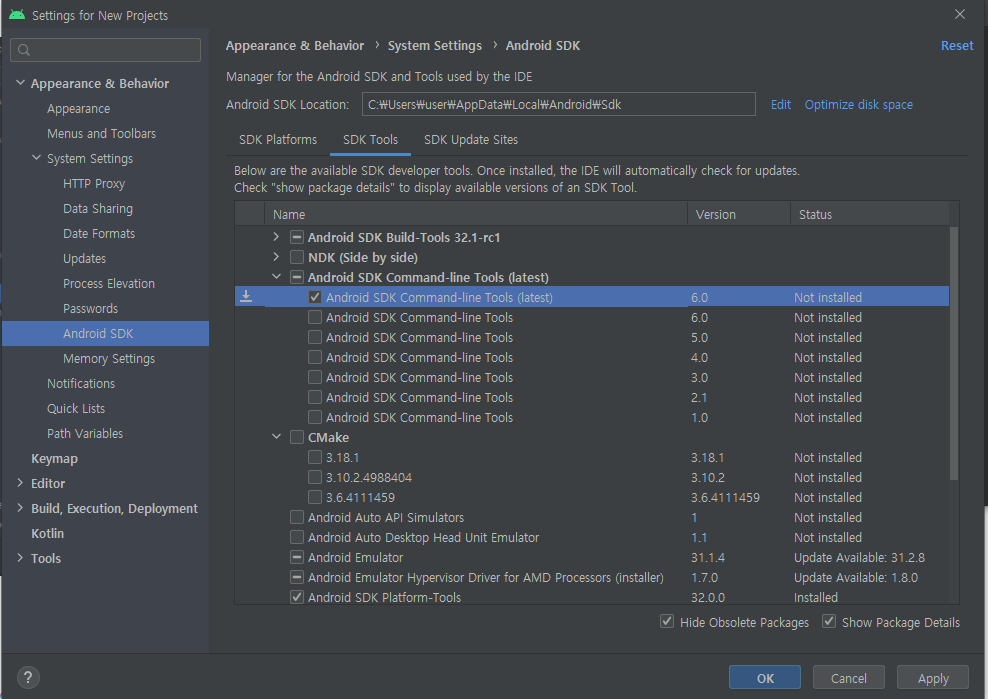Open Passwords settings page
The width and height of the screenshot is (988, 699).
[x=90, y=308]
